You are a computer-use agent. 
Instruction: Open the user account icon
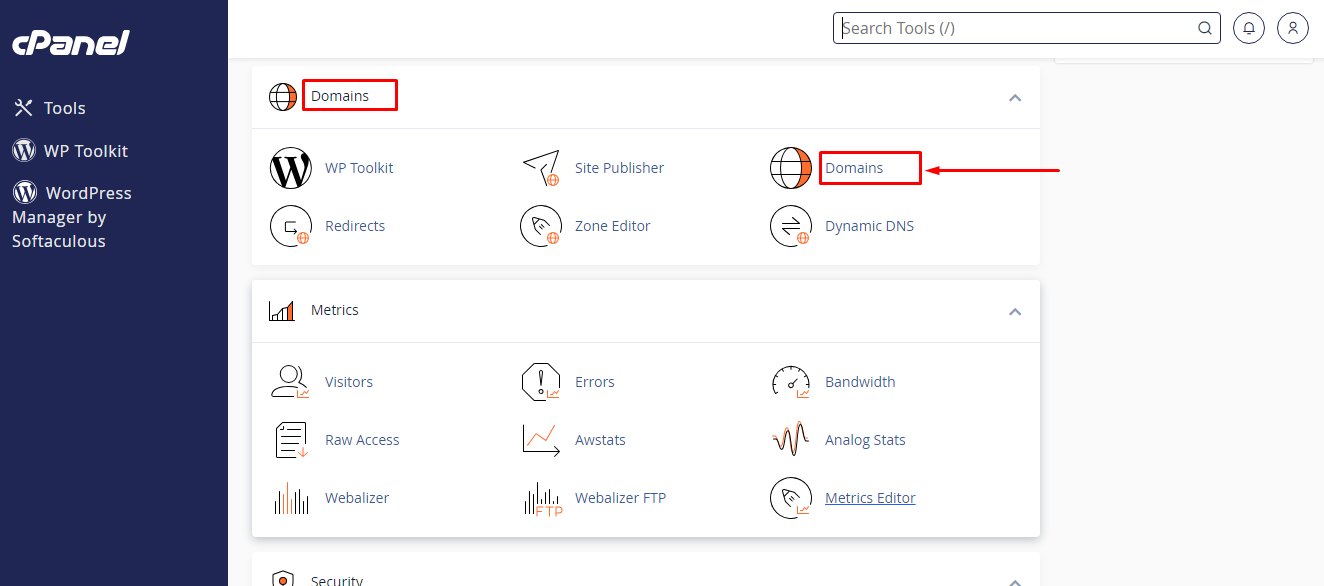pyautogui.click(x=1293, y=28)
